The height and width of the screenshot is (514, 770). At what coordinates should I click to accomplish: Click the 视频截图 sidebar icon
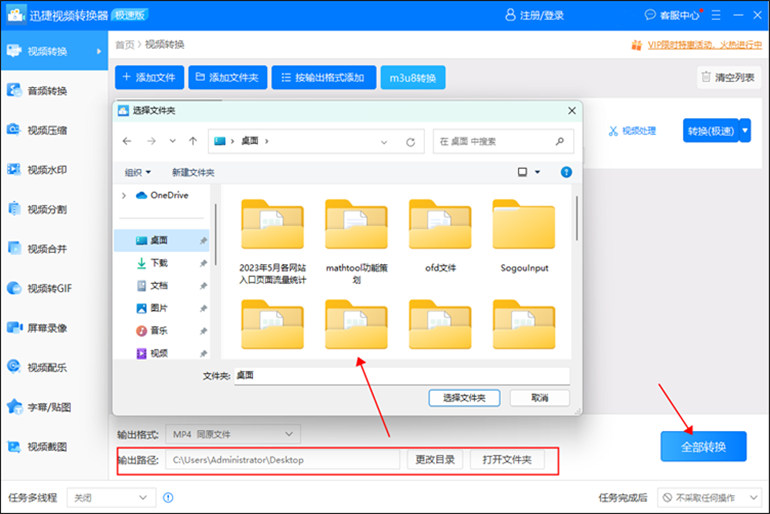tap(14, 447)
